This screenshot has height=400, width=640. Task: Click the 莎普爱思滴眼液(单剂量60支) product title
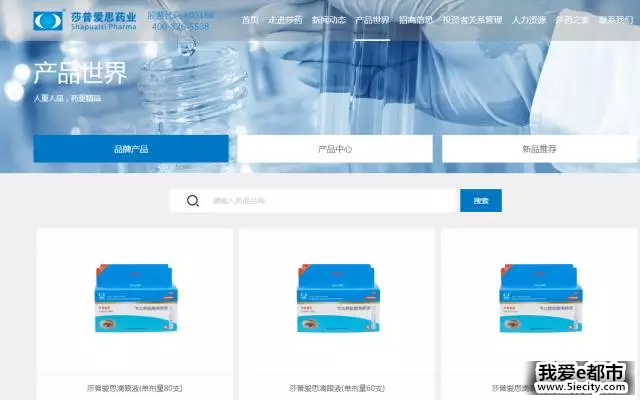[337, 388]
